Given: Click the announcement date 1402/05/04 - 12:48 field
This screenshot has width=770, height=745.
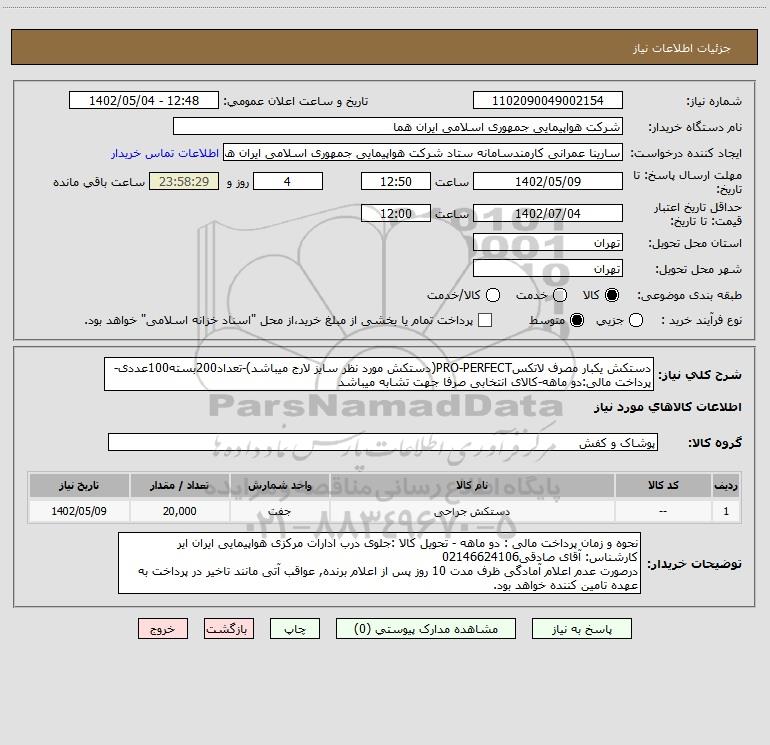Looking at the screenshot, I should tap(144, 101).
